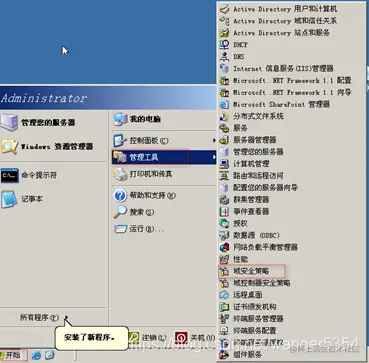The height and width of the screenshot is (363, 369).
Task: Open 我的电脑 icon
Action: point(120,119)
